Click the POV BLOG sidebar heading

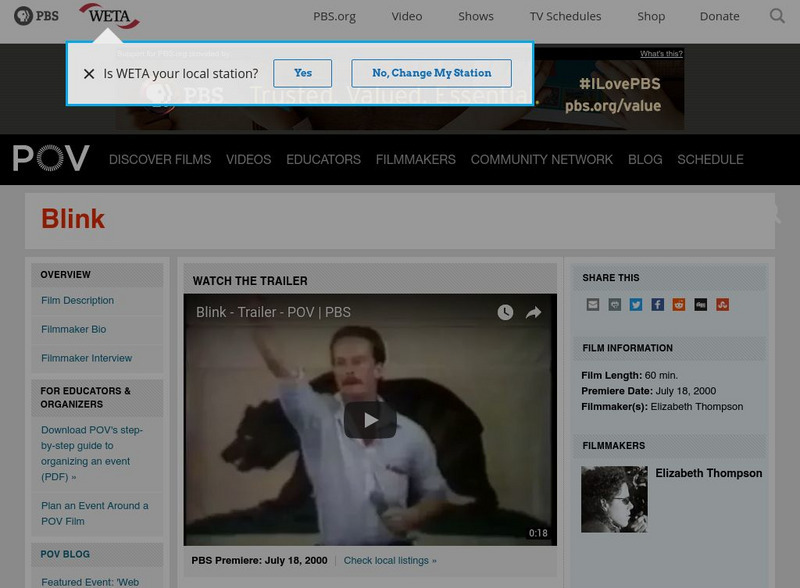pos(65,554)
